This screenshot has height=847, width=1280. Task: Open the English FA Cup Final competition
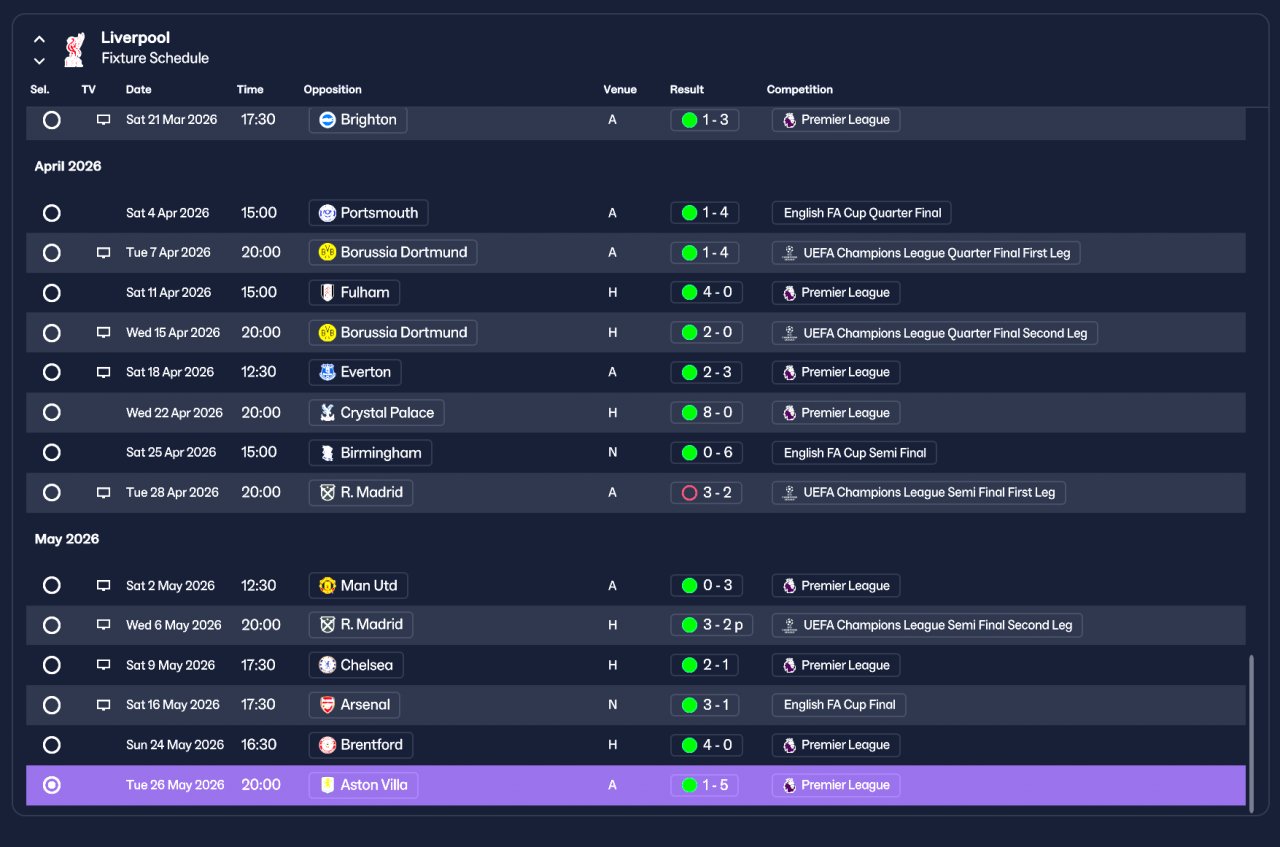click(839, 705)
